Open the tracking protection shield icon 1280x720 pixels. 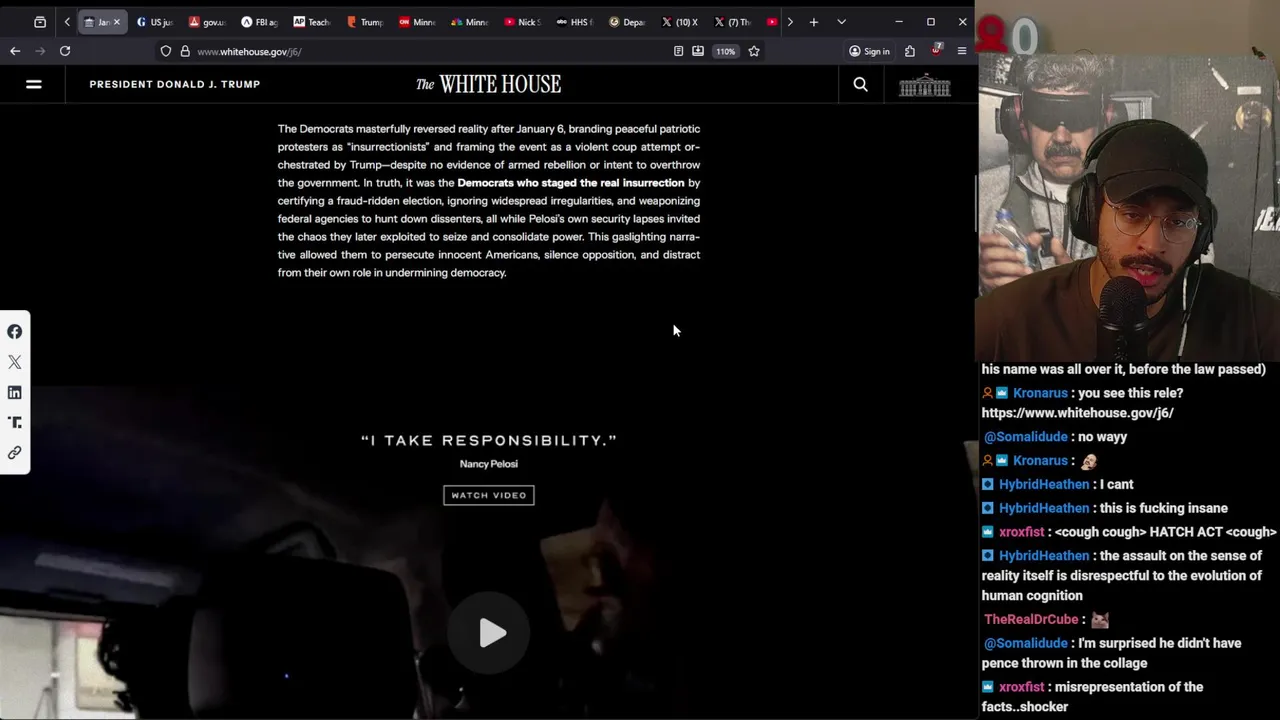pyautogui.click(x=166, y=51)
